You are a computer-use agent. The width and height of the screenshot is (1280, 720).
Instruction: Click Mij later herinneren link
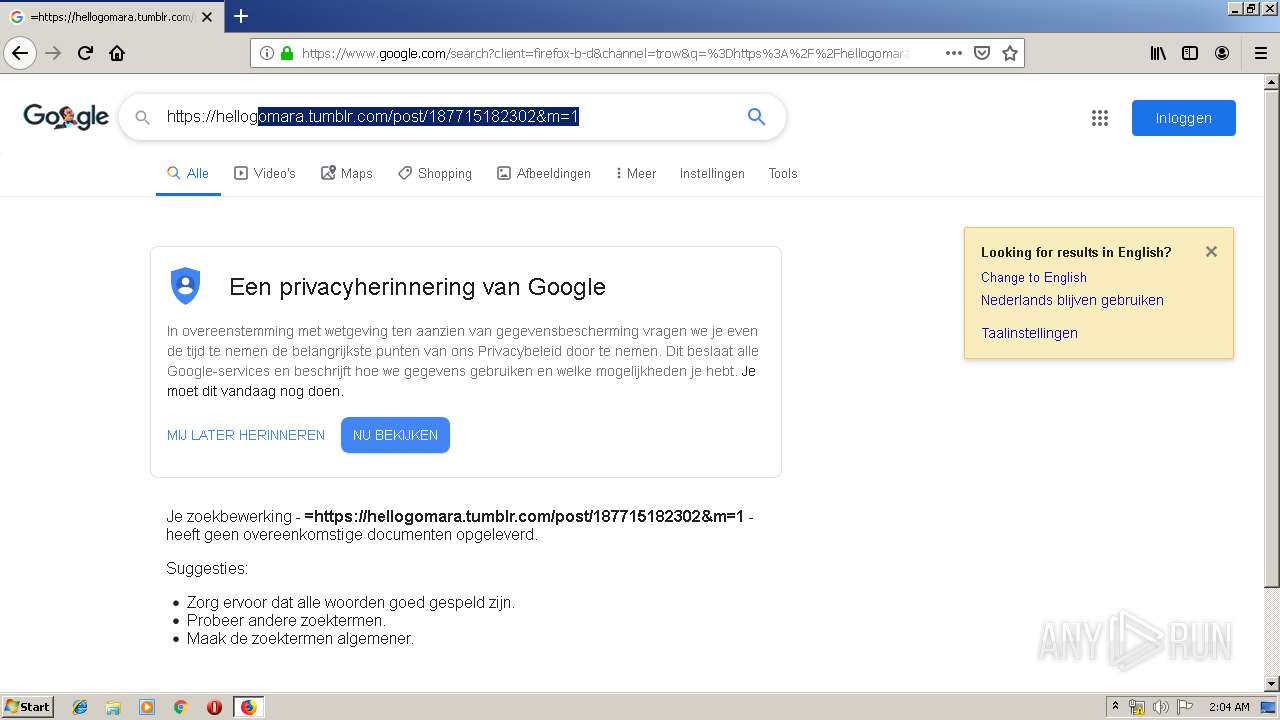click(246, 435)
